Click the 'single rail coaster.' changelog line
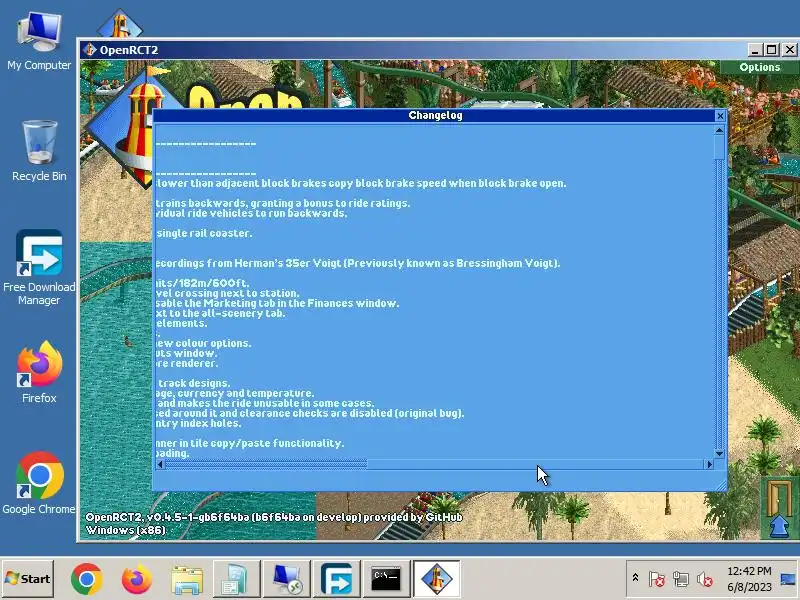800x600 pixels. (x=204, y=233)
